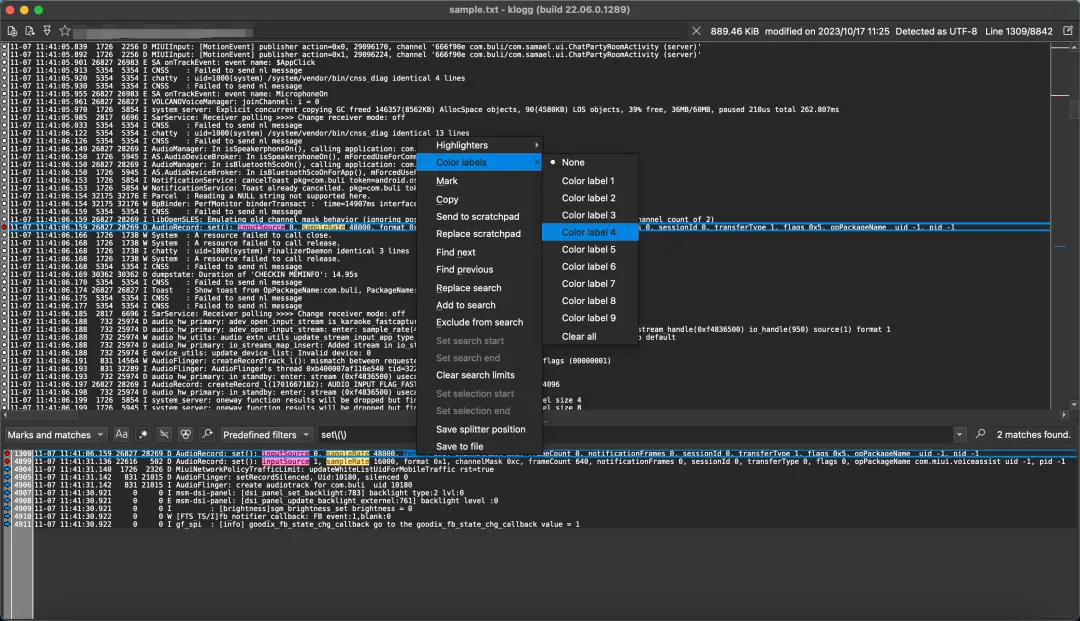Image resolution: width=1080 pixels, height=621 pixels.
Task: Toggle the inverse match filter button
Action: click(x=164, y=435)
